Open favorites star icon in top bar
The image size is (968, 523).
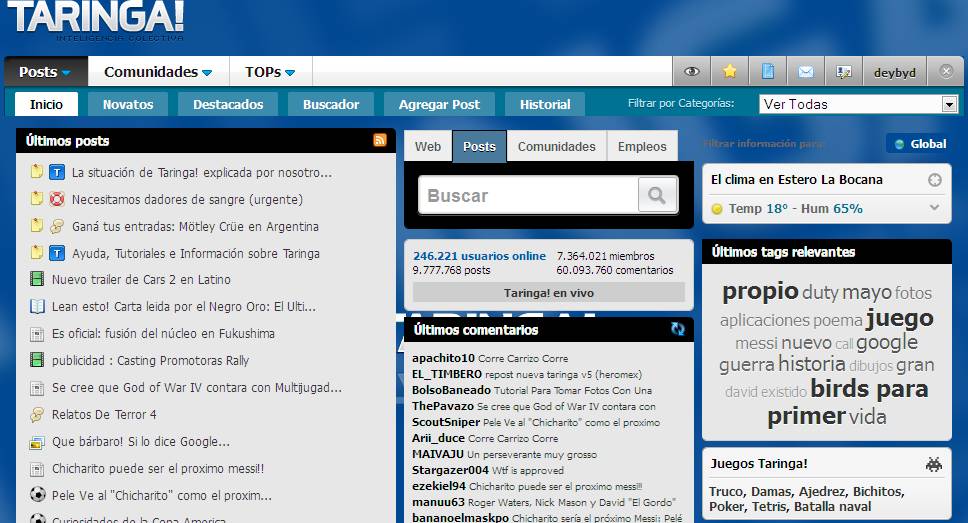730,72
